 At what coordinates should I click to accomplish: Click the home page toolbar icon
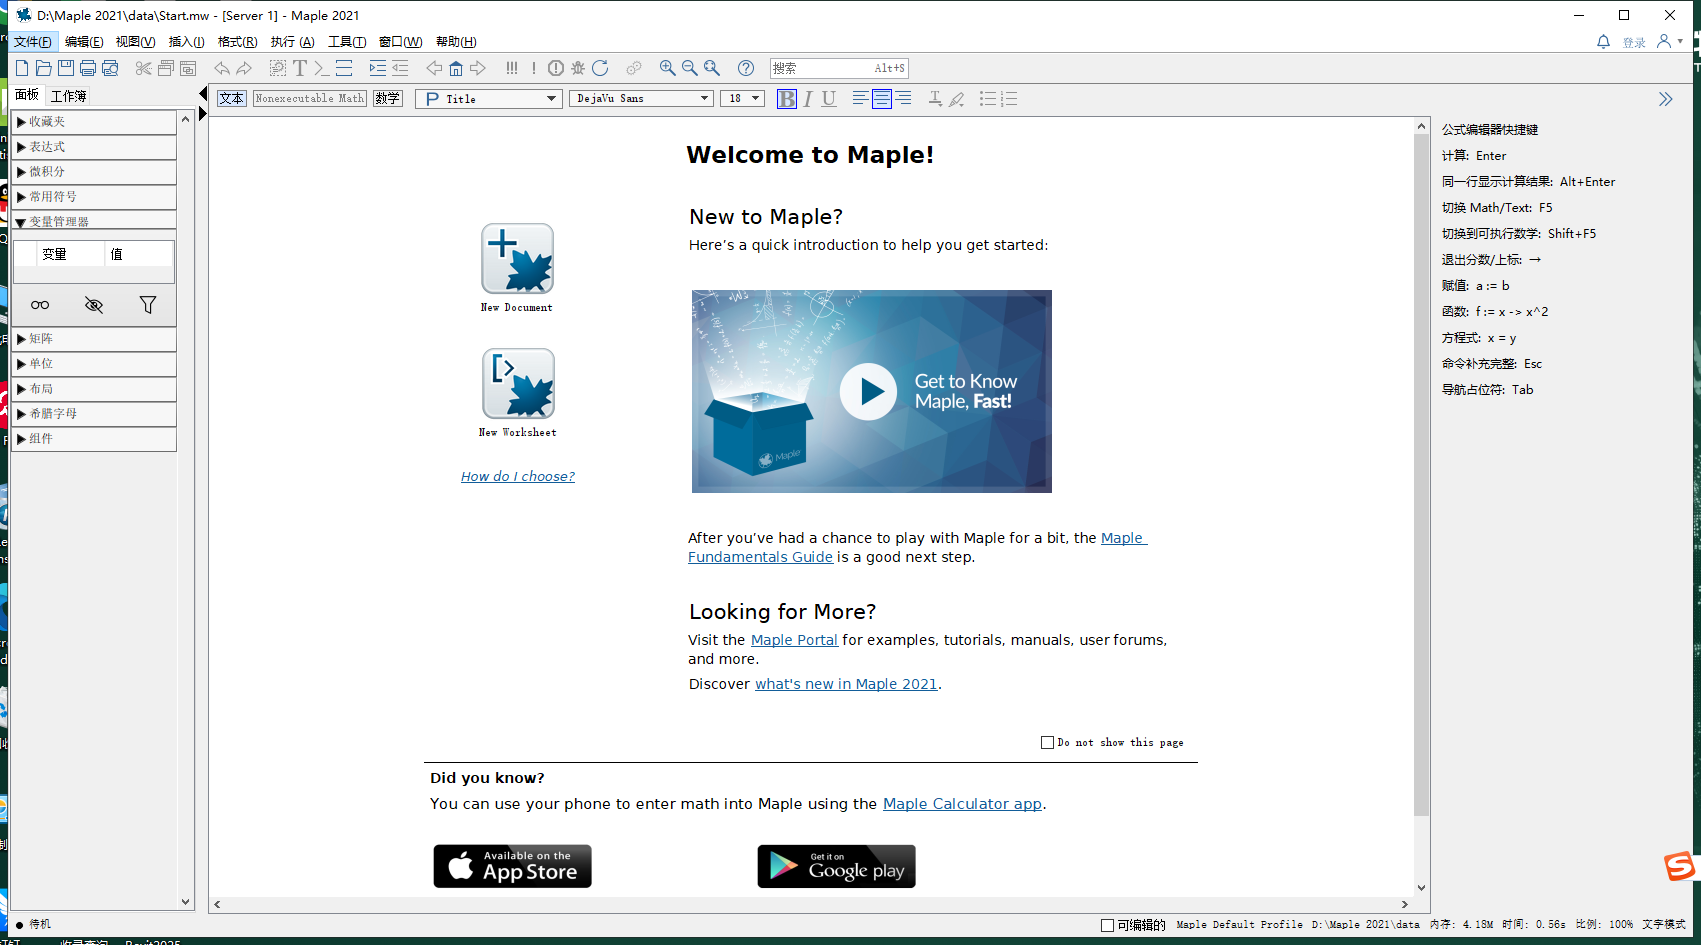[456, 68]
